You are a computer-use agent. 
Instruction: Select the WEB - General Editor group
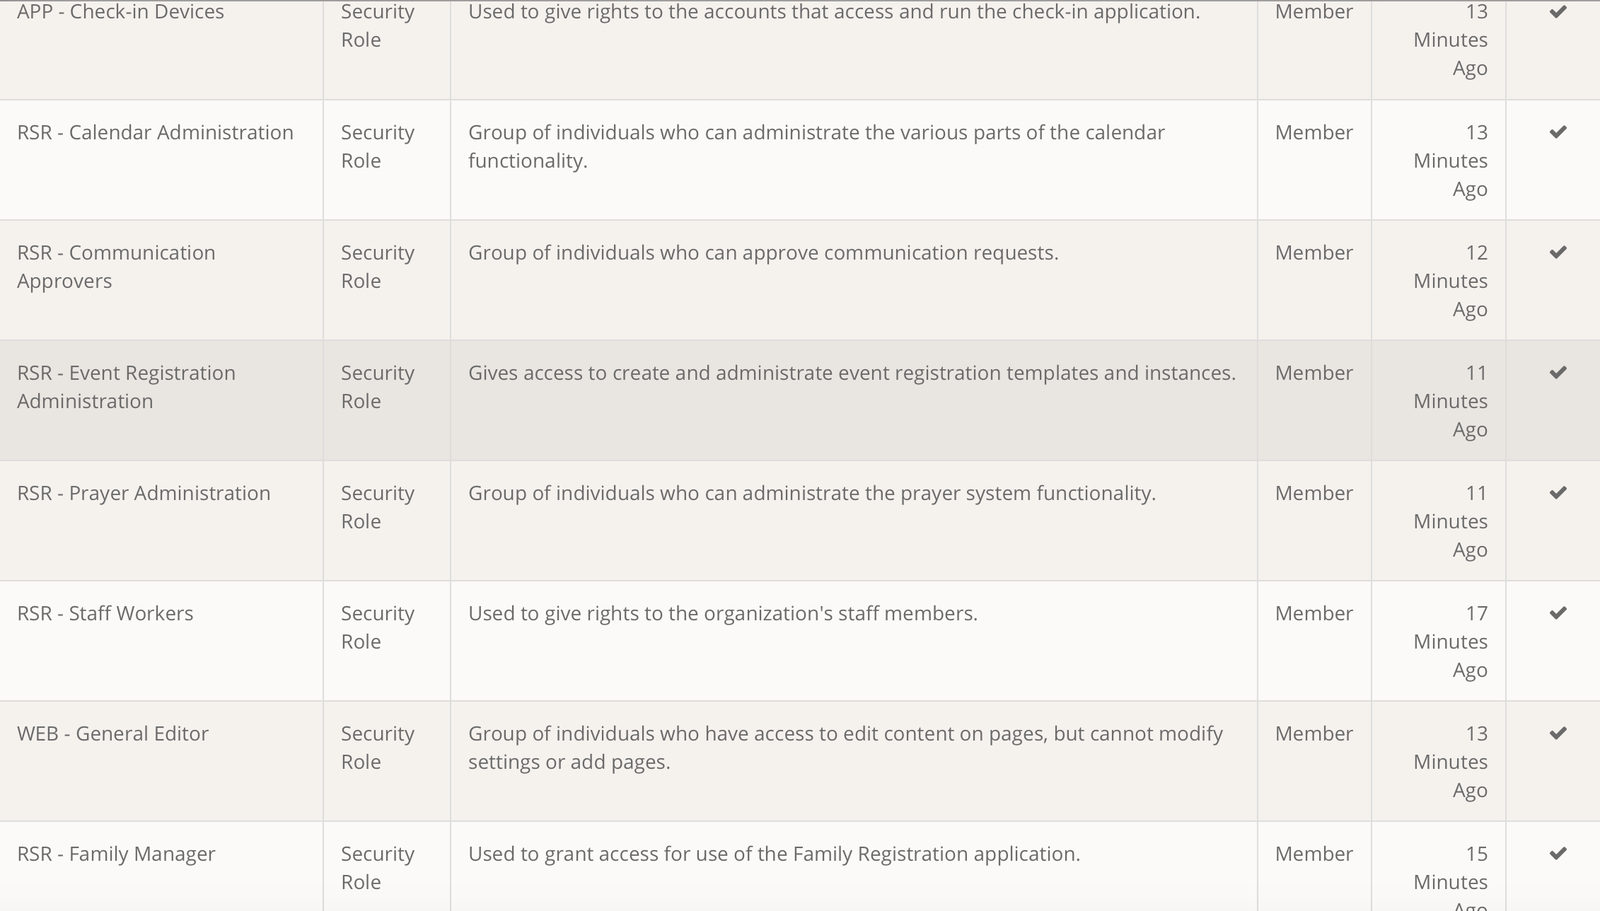point(113,734)
